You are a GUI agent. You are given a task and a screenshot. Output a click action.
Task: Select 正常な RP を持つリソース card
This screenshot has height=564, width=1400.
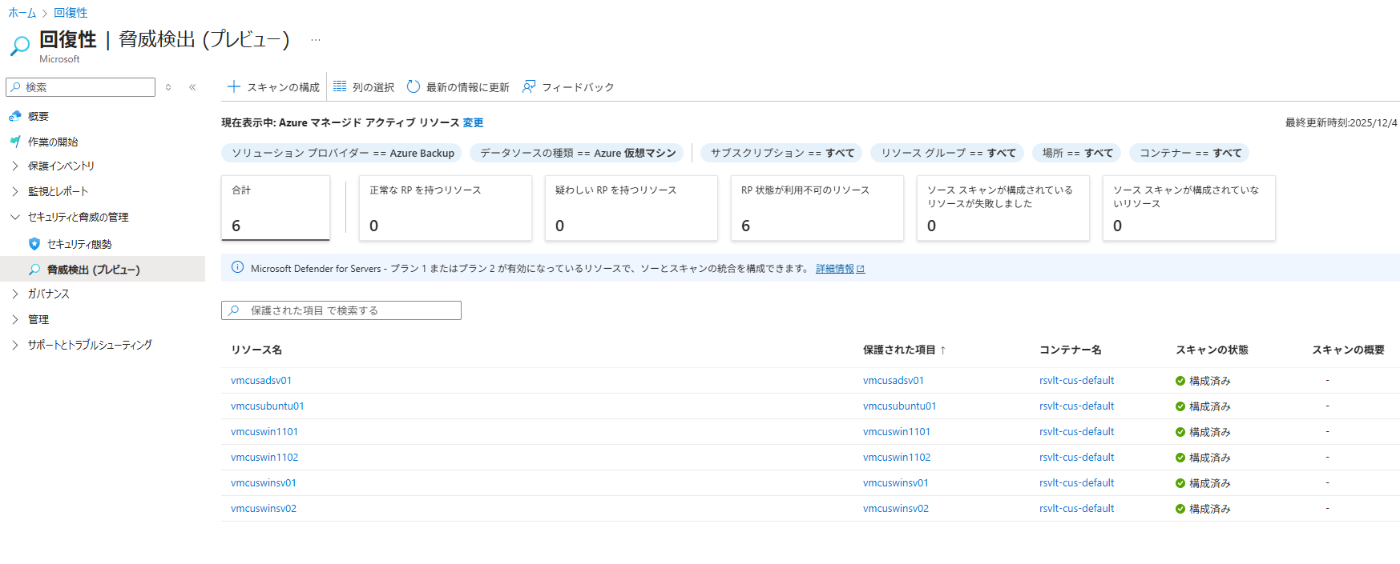tap(445, 208)
